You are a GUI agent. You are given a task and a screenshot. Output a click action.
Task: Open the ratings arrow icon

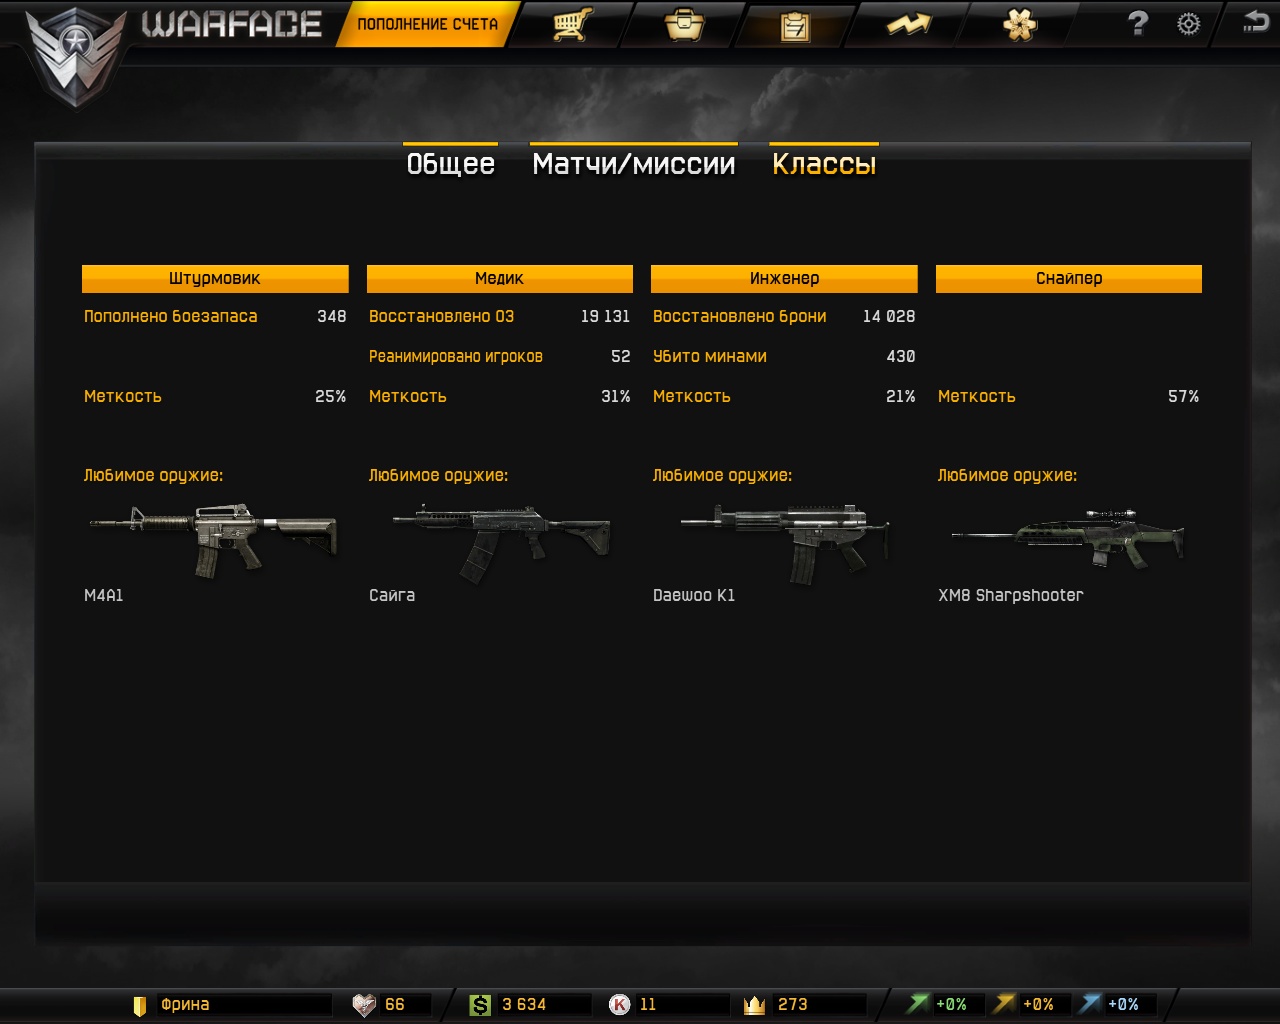(x=909, y=25)
